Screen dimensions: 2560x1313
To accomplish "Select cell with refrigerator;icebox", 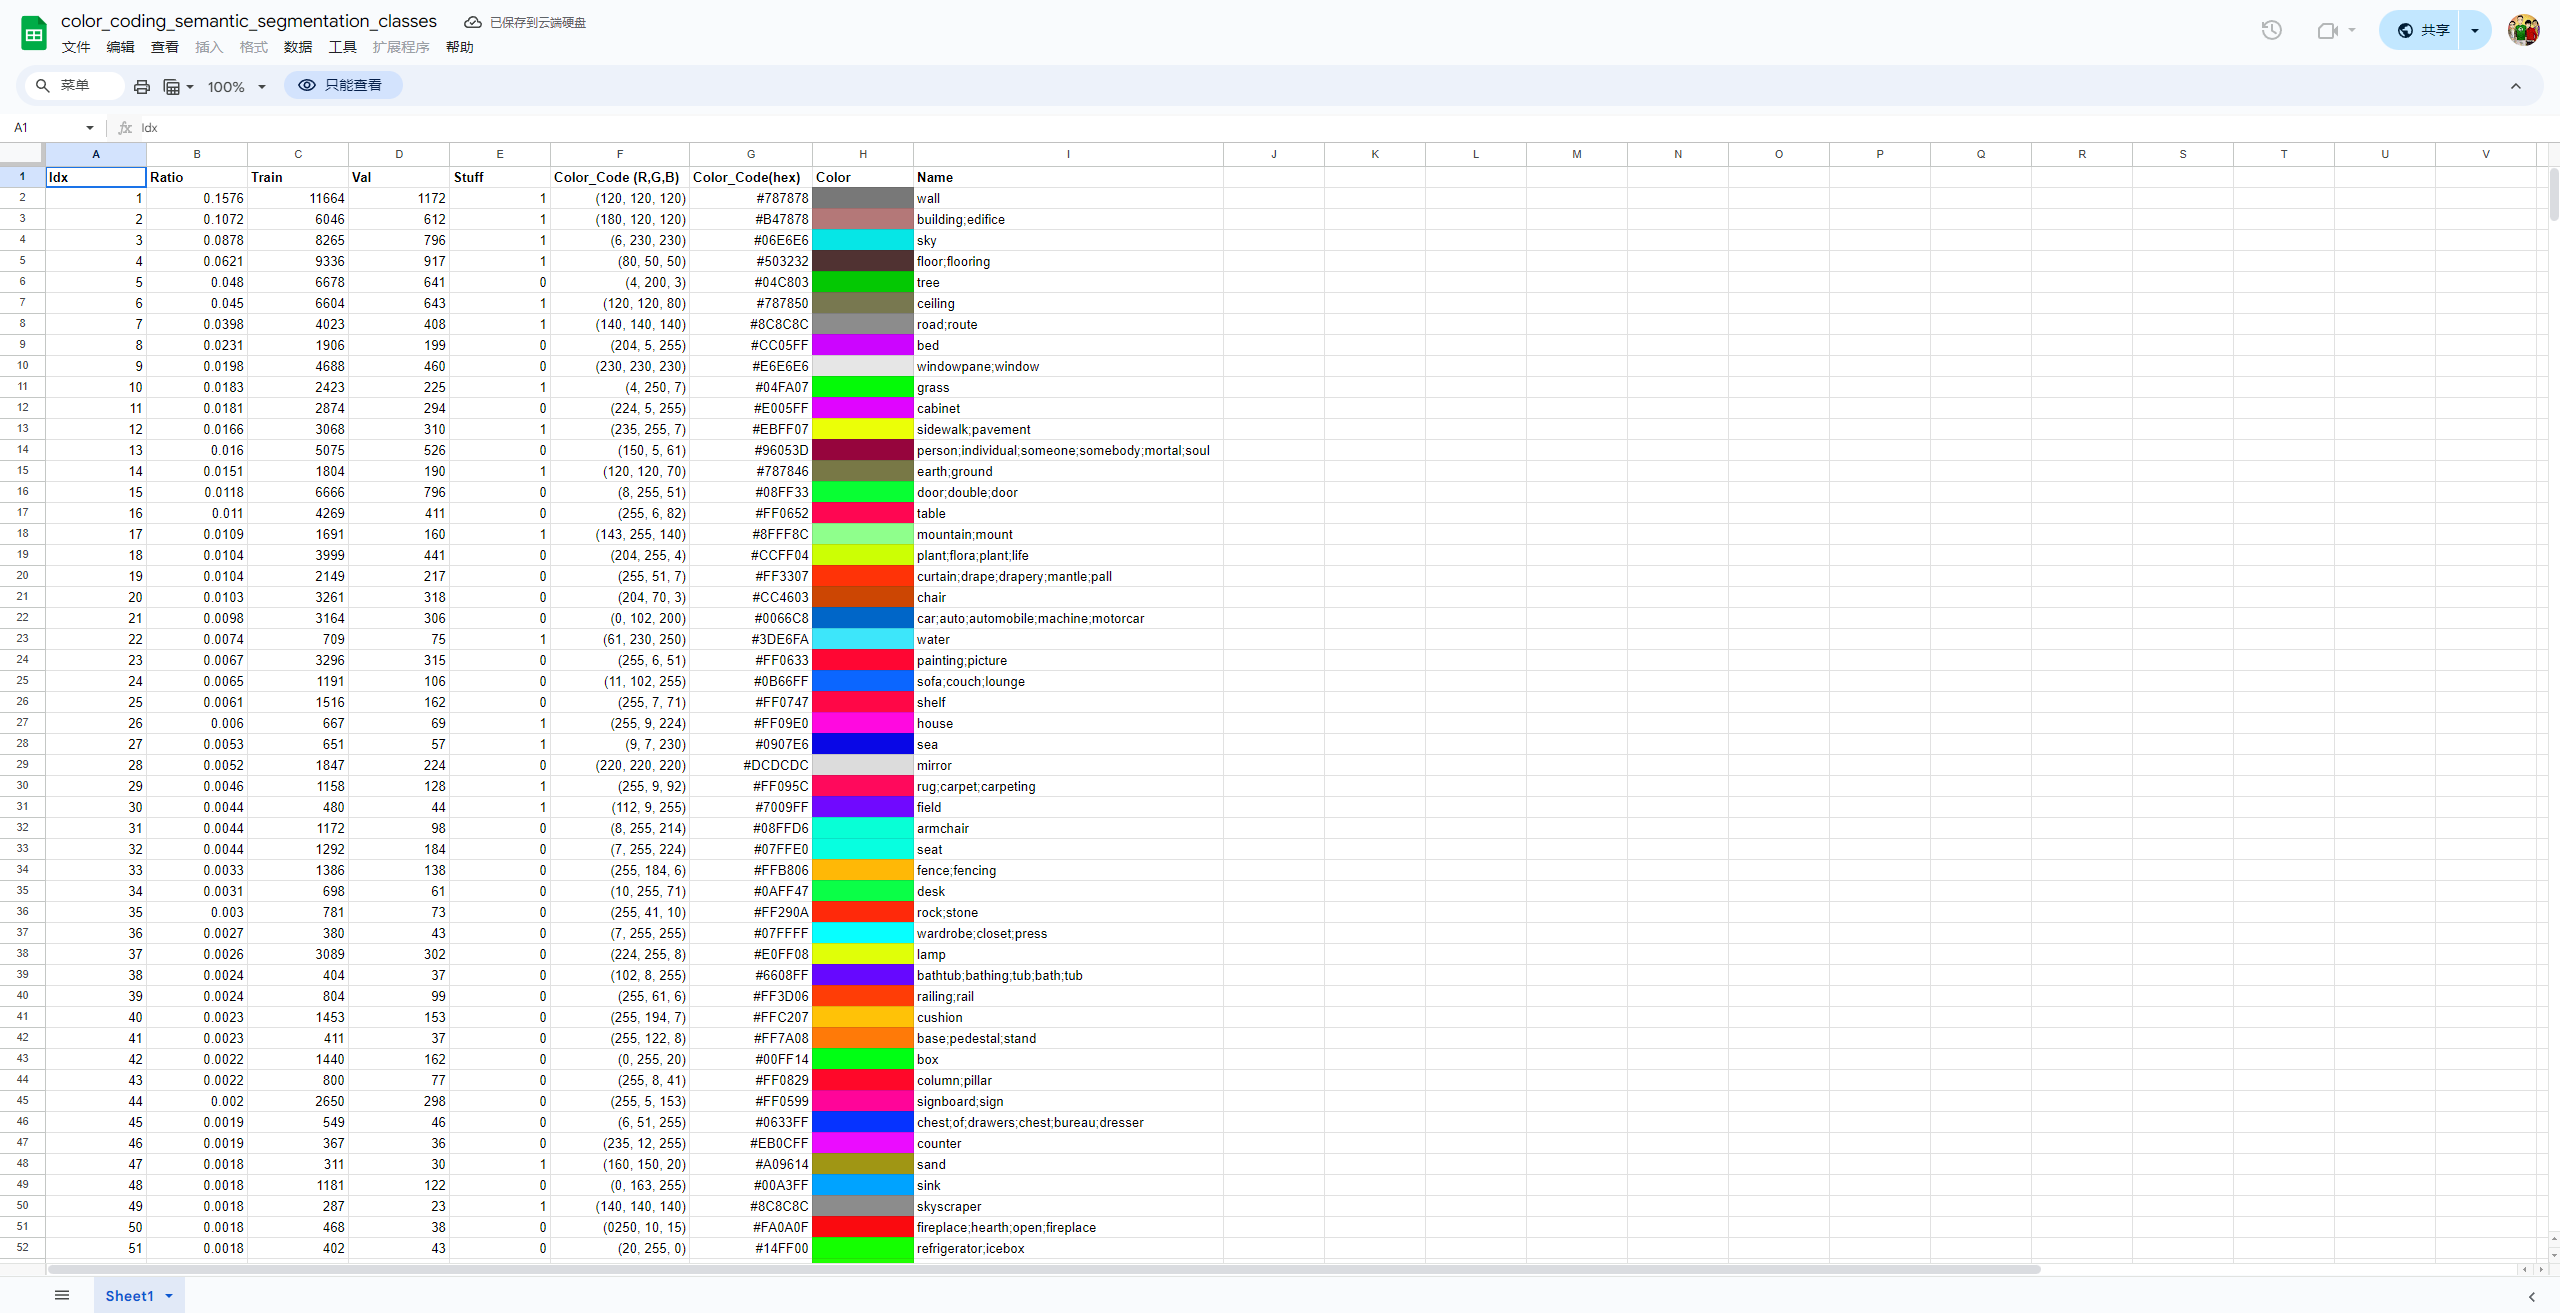I will click(x=1068, y=1248).
